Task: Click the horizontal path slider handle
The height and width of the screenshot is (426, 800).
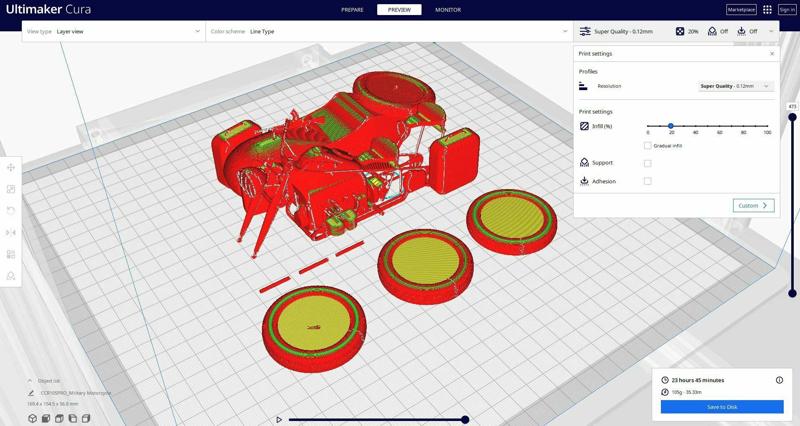Action: 465,419
